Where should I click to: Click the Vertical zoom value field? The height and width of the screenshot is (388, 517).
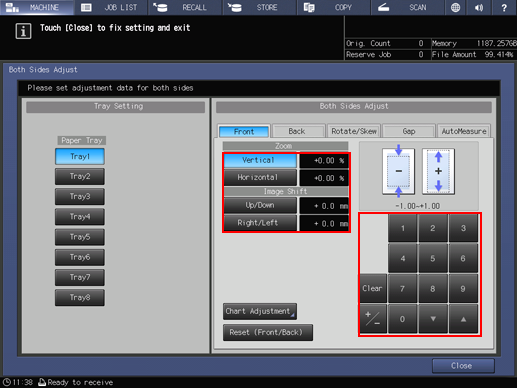(x=324, y=161)
